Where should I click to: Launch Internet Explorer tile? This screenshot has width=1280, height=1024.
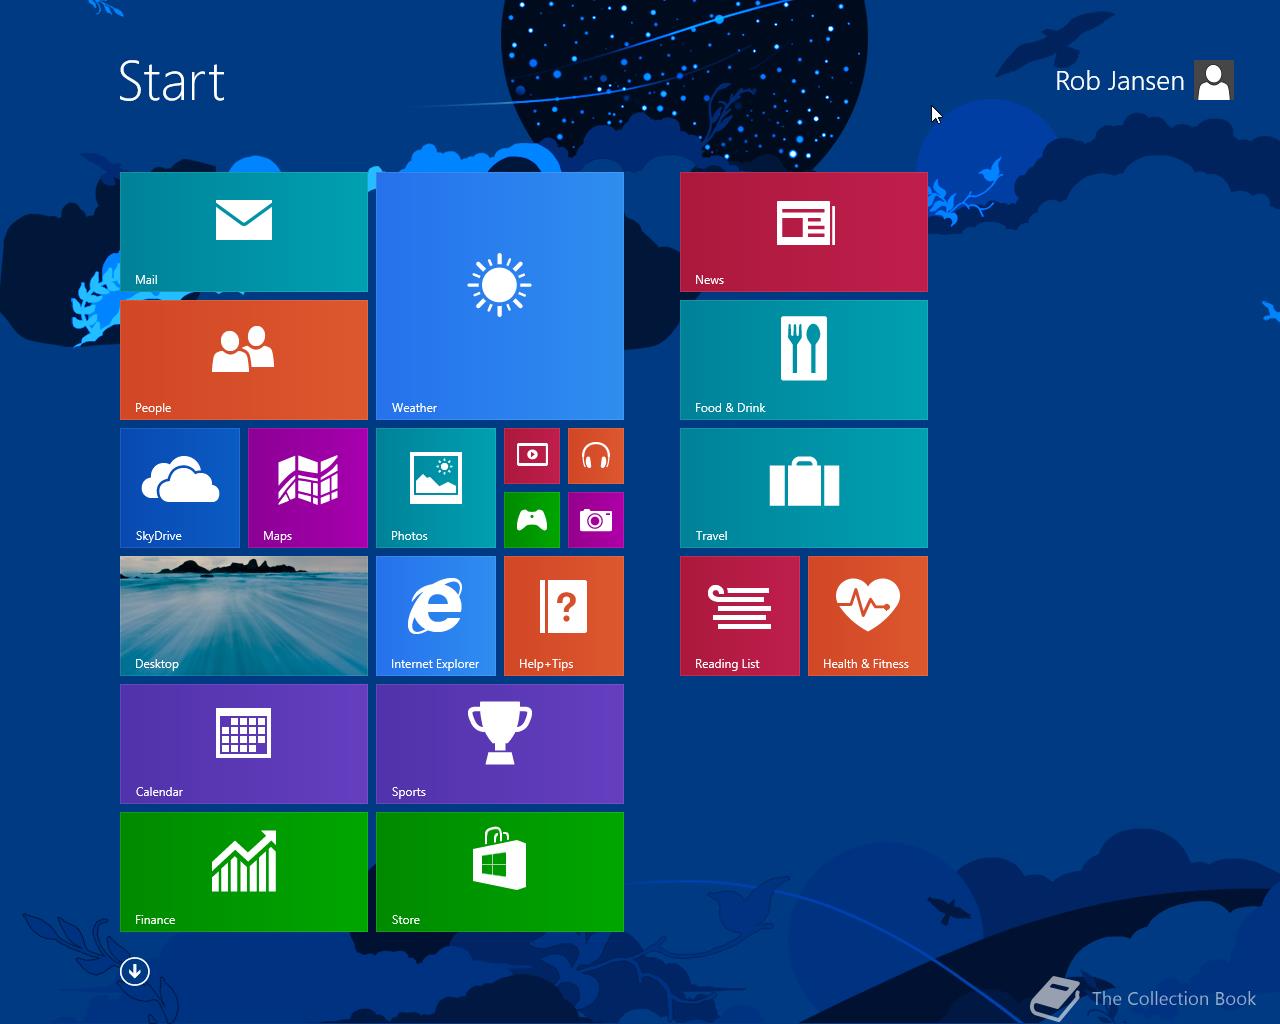tap(436, 616)
